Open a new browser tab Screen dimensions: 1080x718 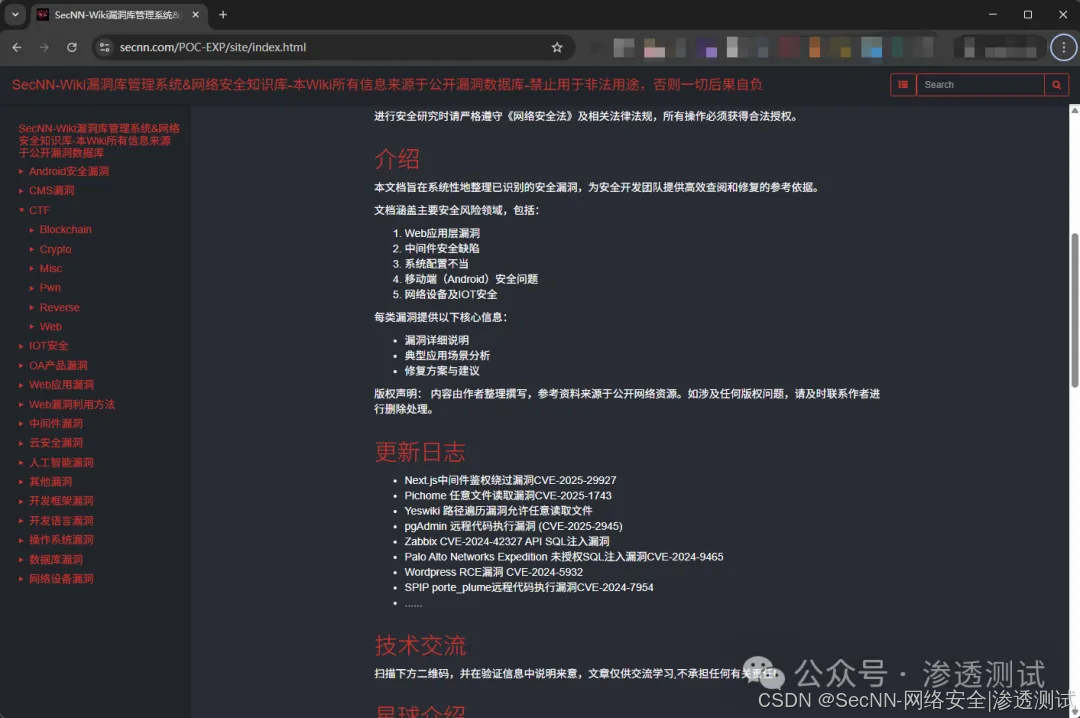222,15
